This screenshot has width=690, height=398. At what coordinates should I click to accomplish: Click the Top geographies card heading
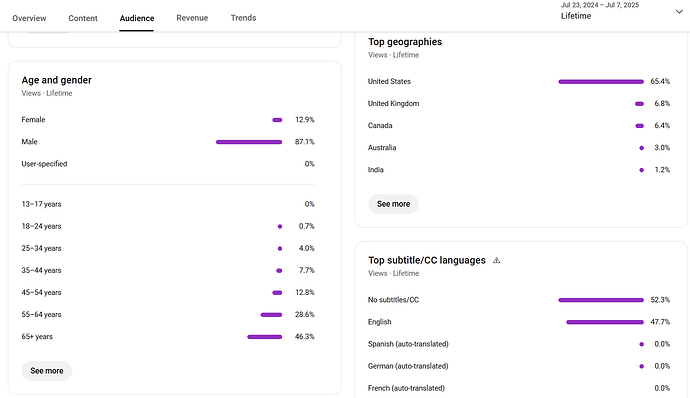(x=405, y=42)
